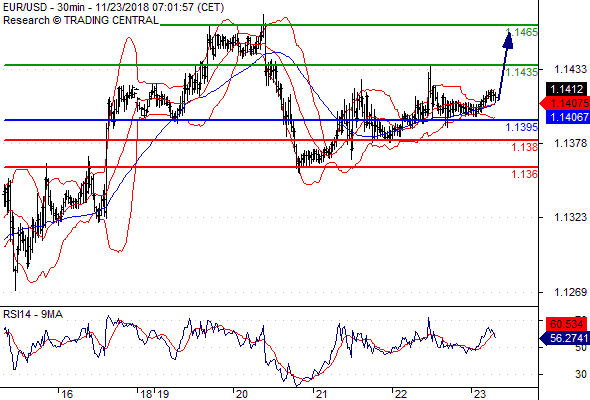Click the red 60.534 RSI value tag
Screen dimensions: 590x400
pos(566,324)
